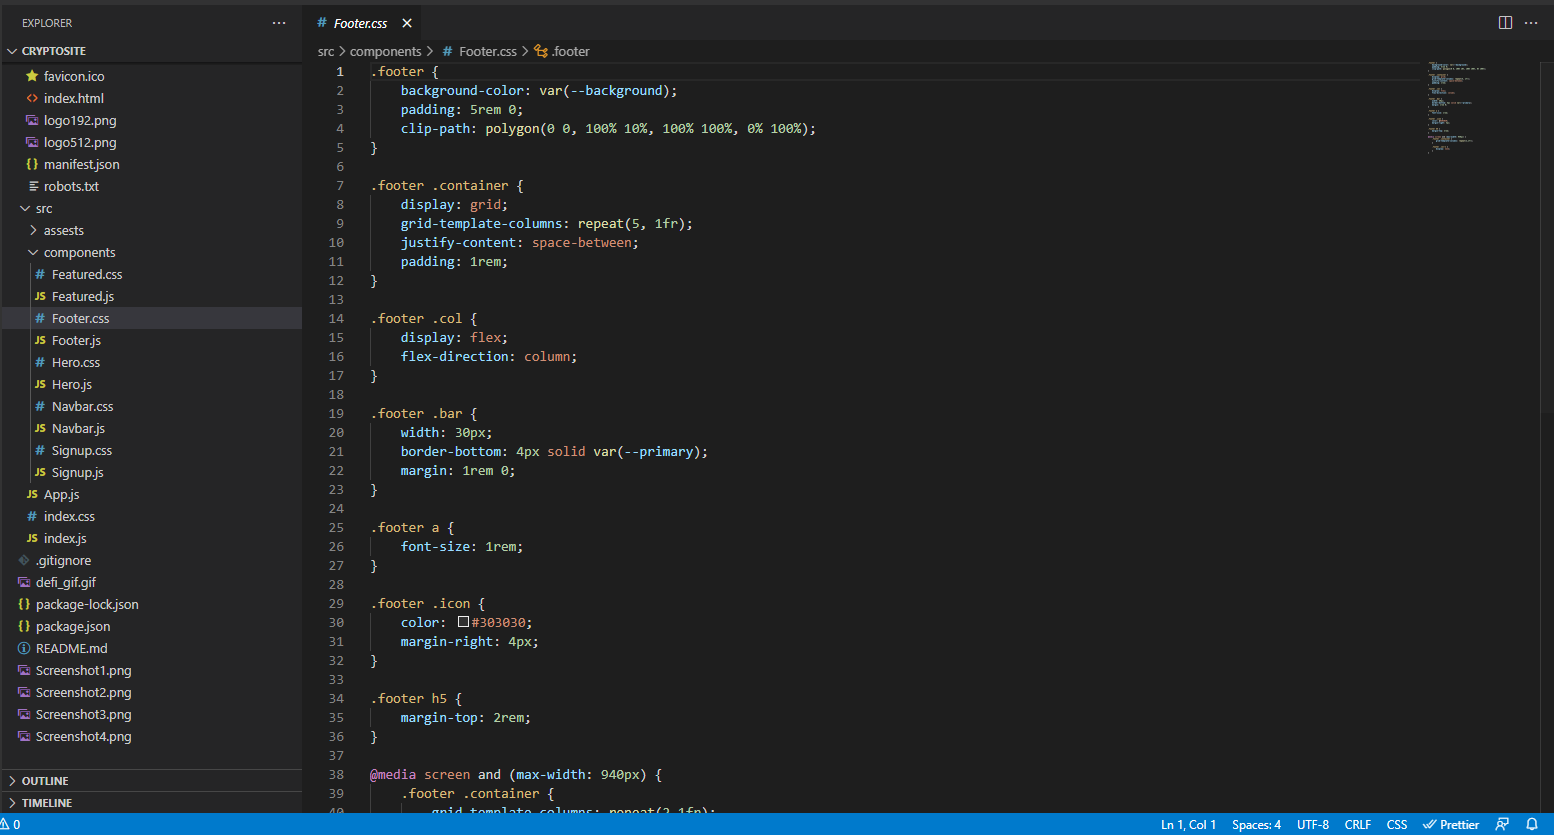Click the Prettier status bar item
Viewport: 1554px width, 835px height.
tap(1451, 825)
